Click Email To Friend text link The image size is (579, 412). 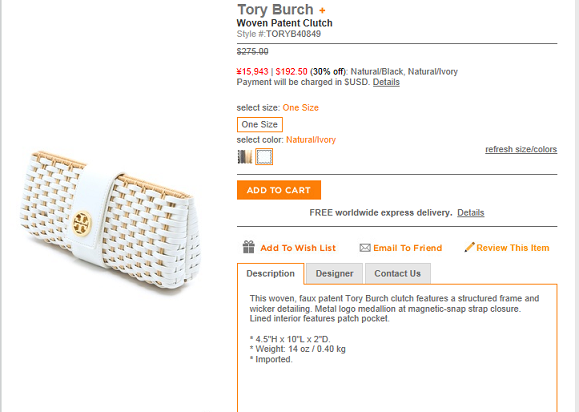408,248
